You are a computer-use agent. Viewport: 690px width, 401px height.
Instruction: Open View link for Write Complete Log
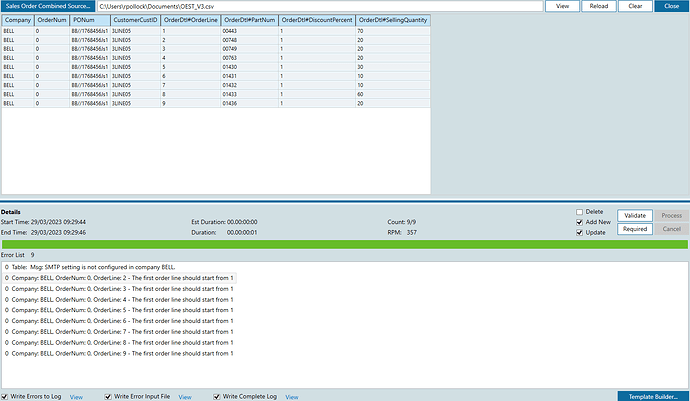coord(292,397)
